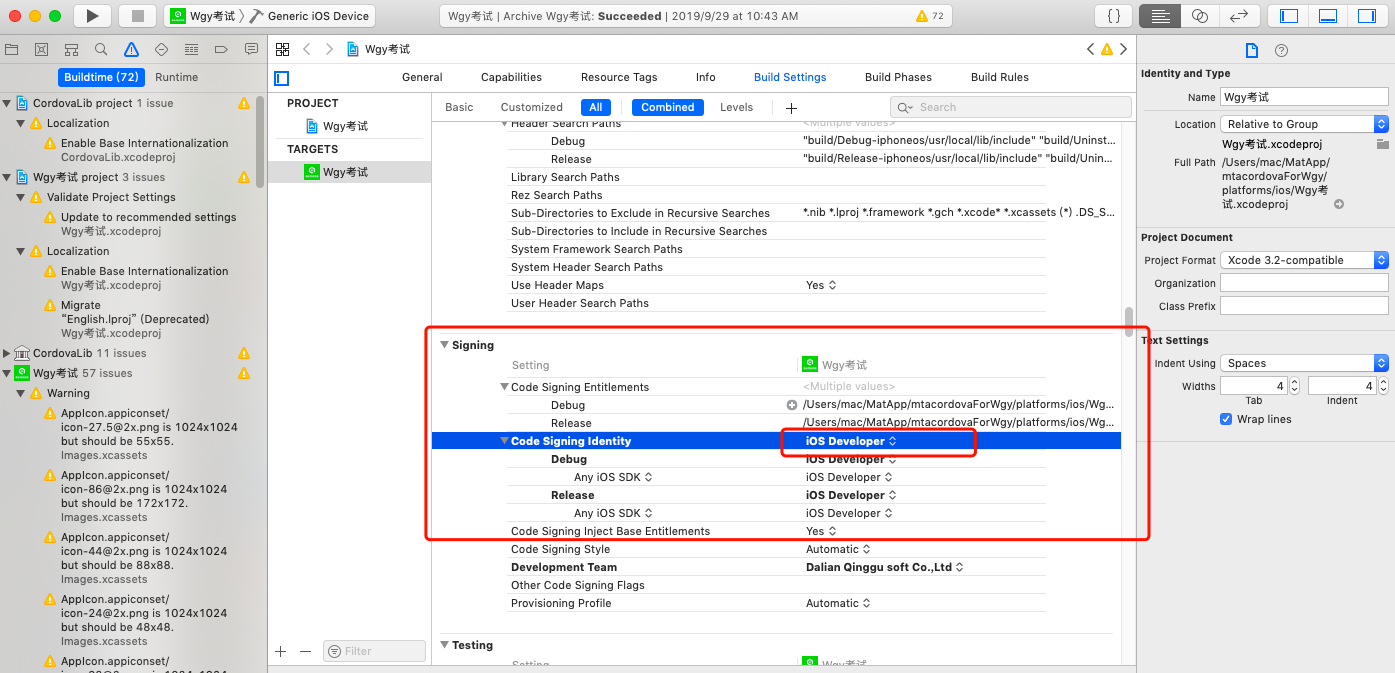Open the Report navigator speech bubble icon
The image size is (1395, 673).
(x=250, y=49)
